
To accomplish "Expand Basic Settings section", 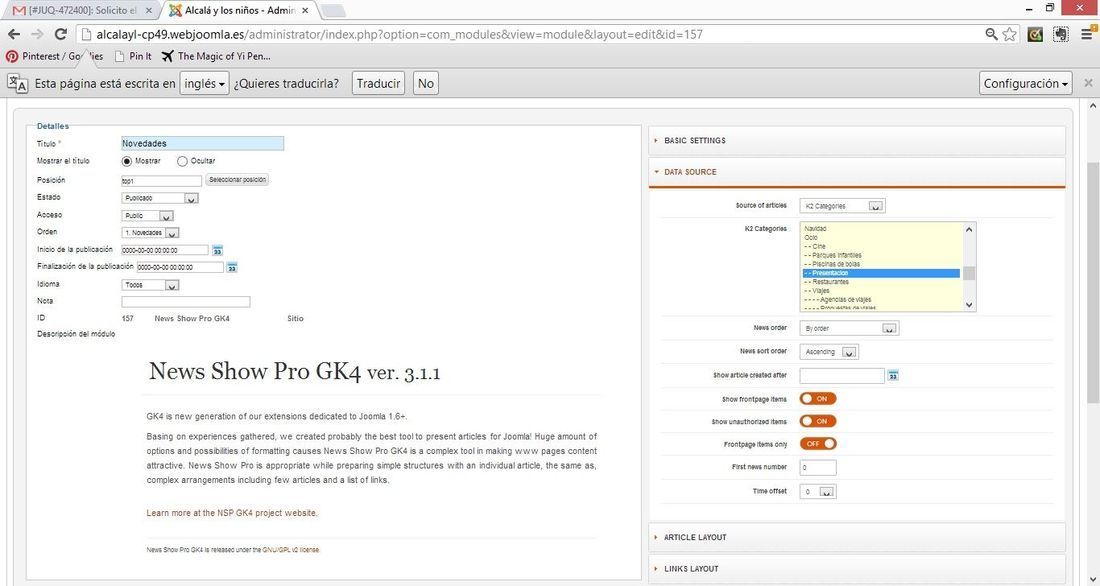I will 857,140.
